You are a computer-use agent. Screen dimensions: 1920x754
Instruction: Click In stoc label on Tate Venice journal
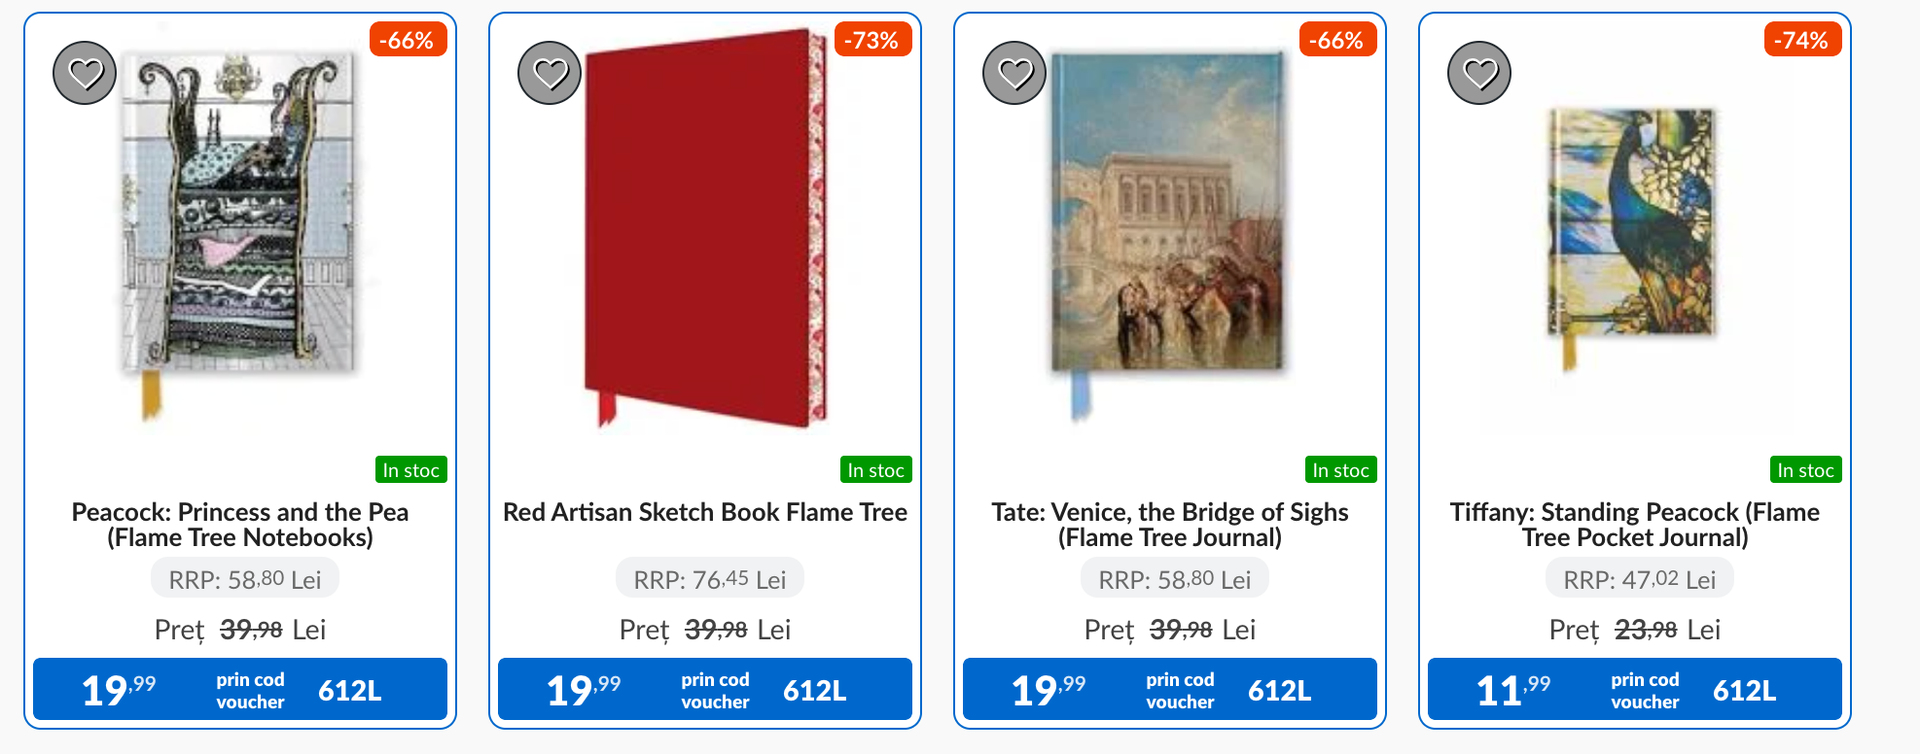pyautogui.click(x=1340, y=470)
